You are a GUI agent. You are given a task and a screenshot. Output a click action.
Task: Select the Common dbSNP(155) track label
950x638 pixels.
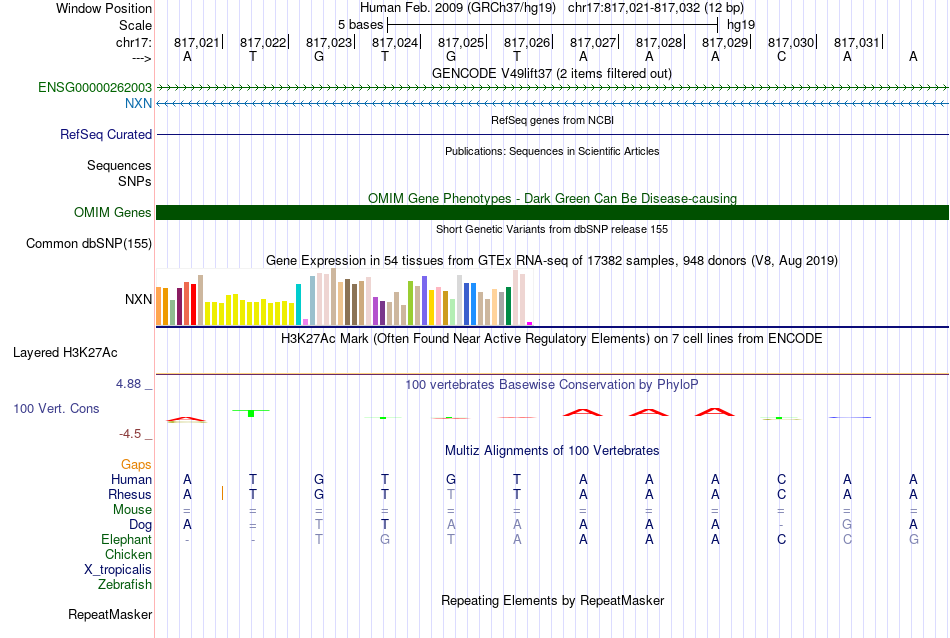click(x=89, y=243)
